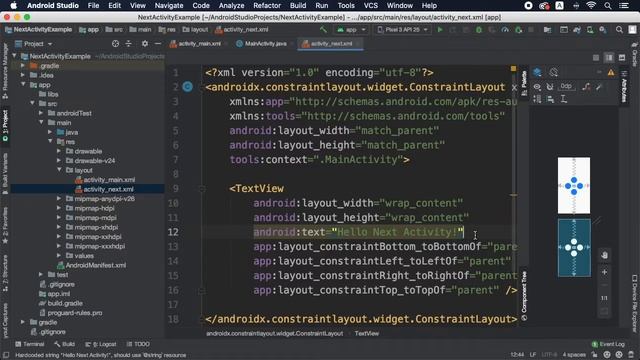Viewport: 640px width, 360px height.
Task: Click Locate/Select opened file target icon
Action: (x=116, y=44)
